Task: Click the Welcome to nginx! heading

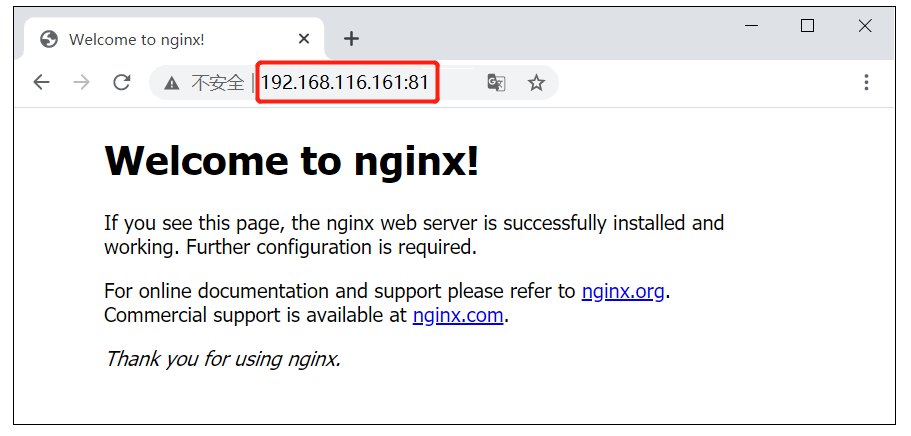Action: point(292,160)
